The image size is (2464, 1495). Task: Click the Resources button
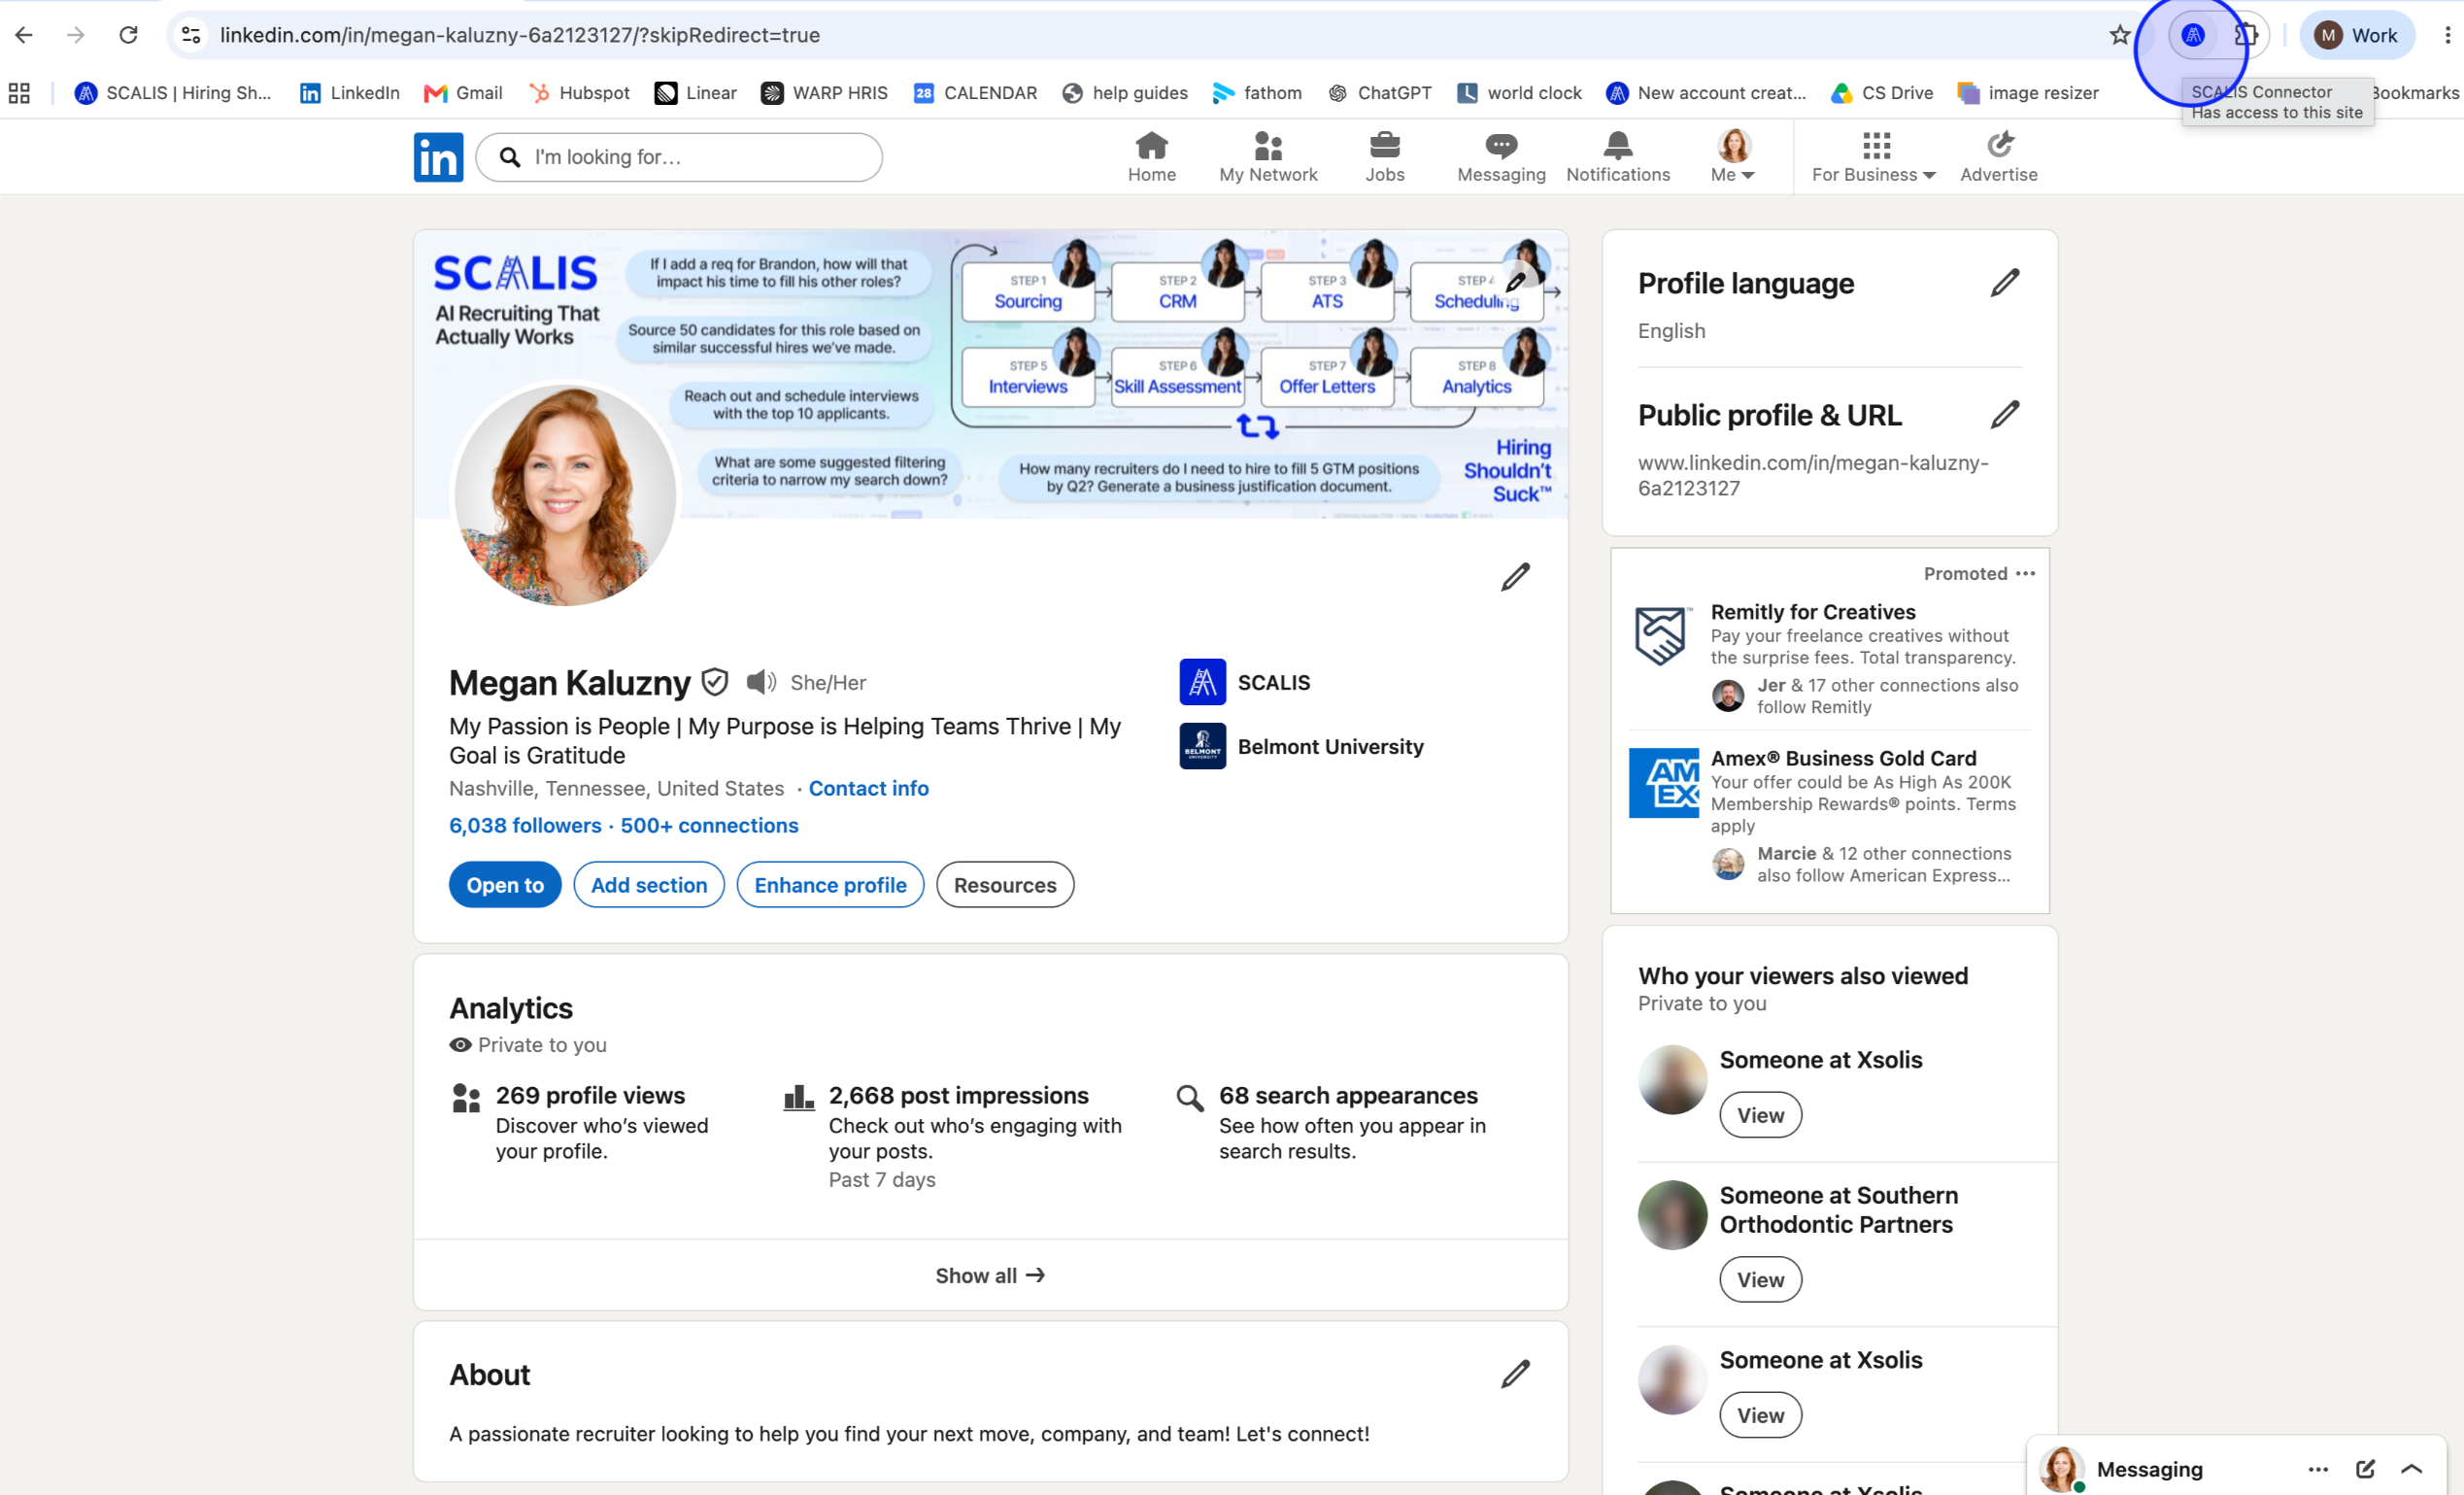pyautogui.click(x=1005, y=885)
